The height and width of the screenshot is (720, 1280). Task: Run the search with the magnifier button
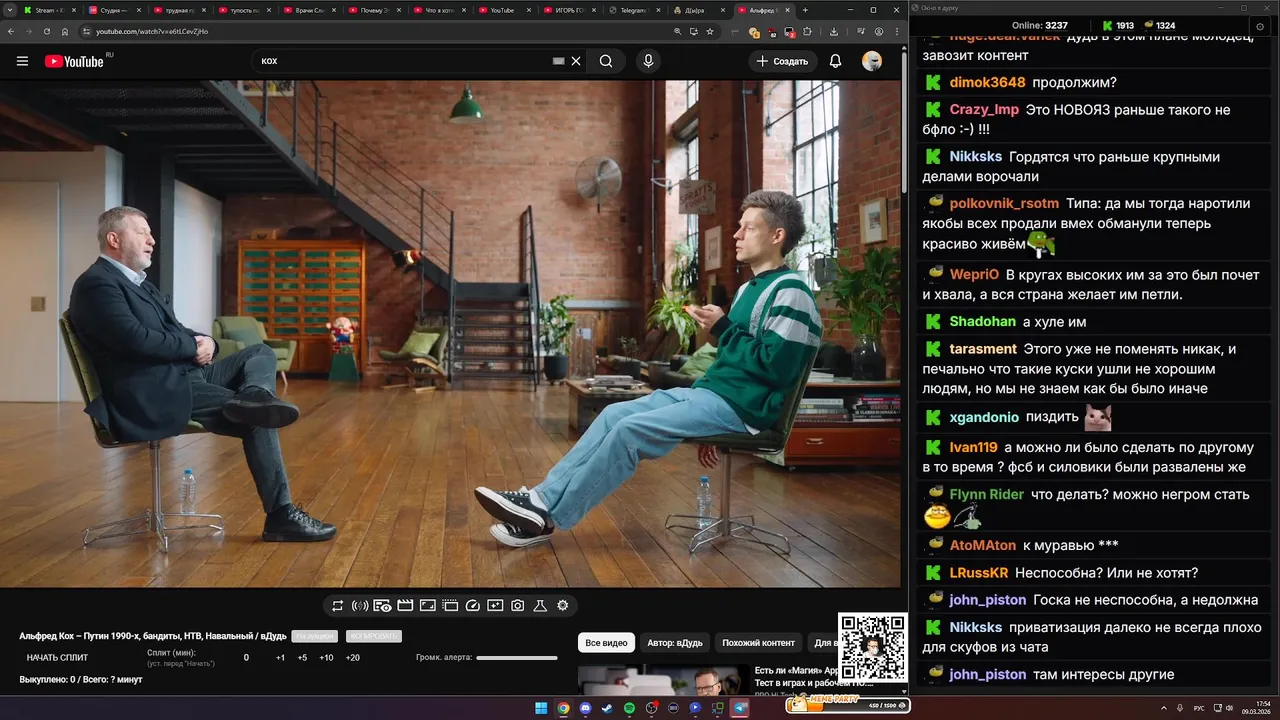coord(606,61)
